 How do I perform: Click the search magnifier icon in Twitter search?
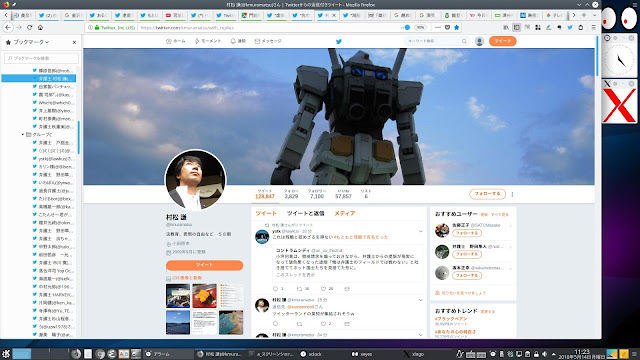(x=464, y=41)
